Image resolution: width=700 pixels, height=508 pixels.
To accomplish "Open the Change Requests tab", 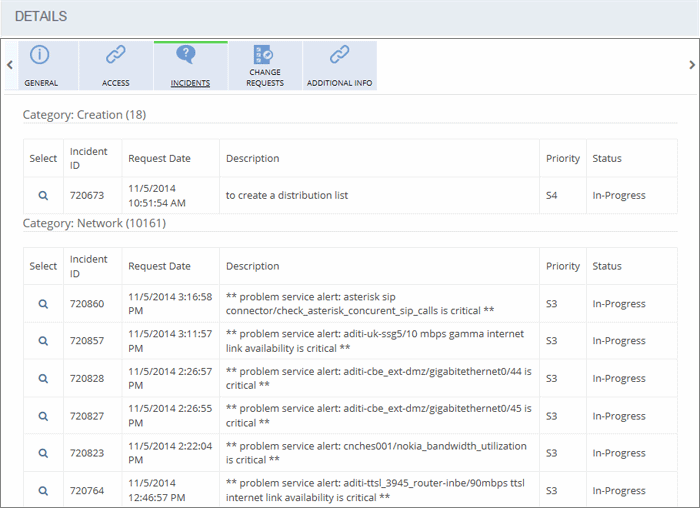I will (265, 66).
